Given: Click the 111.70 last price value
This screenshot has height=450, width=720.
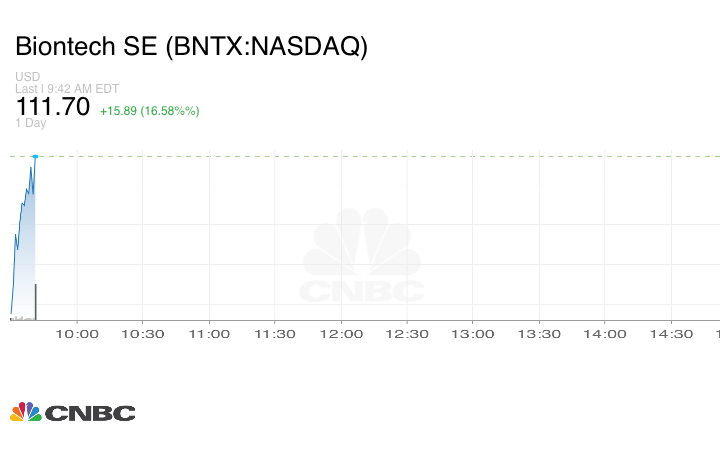Looking at the screenshot, I should click(52, 107).
